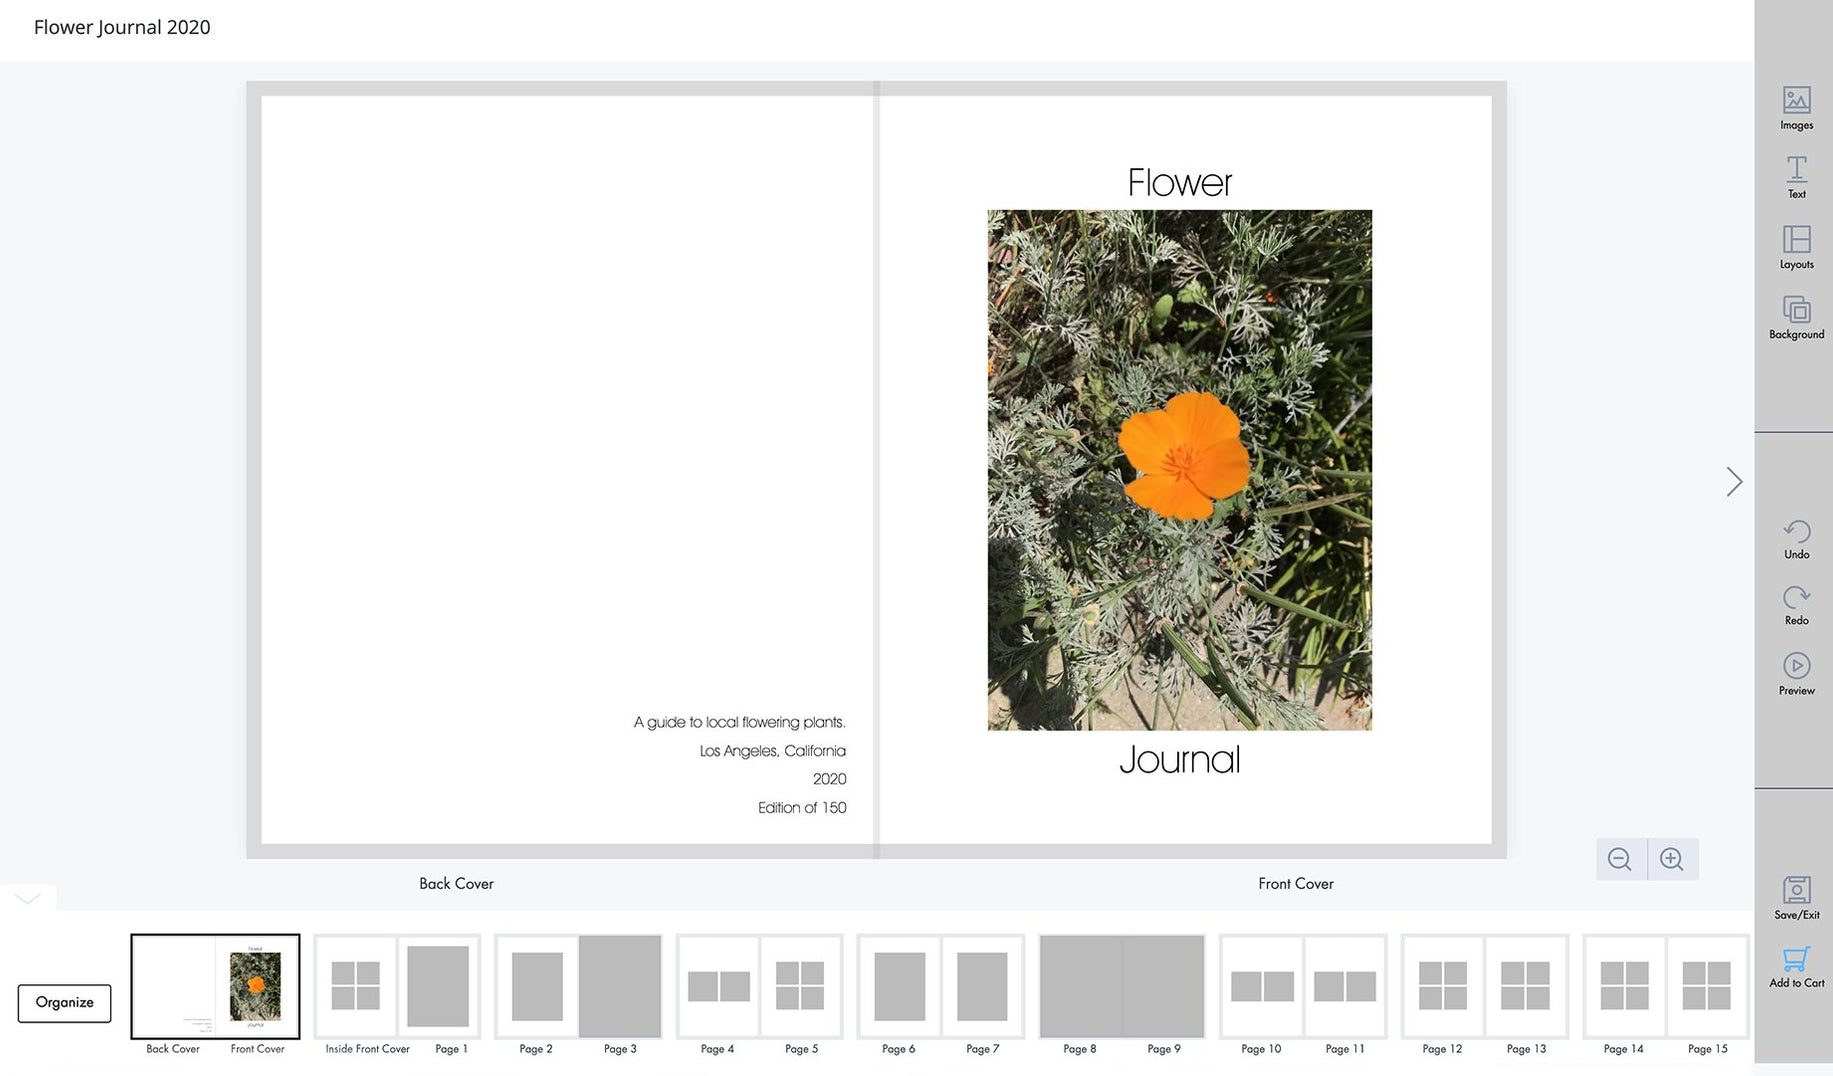Viewport: 1833px width, 1076px height.
Task: Zoom out of the page view
Action: click(x=1620, y=859)
